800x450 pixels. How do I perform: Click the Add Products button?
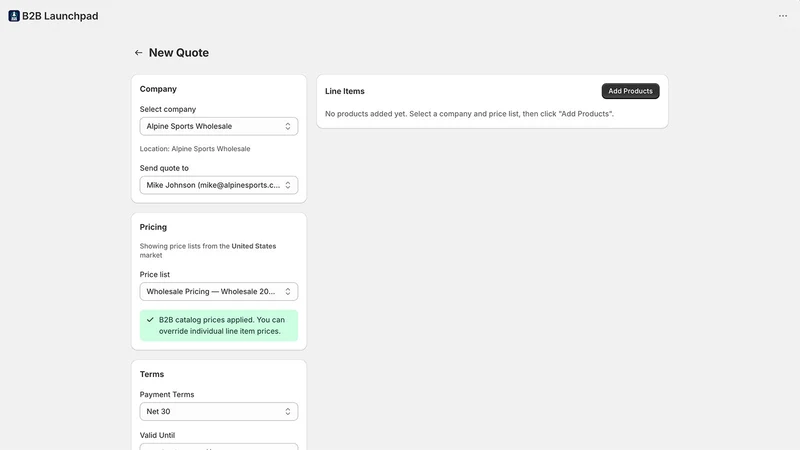click(630, 91)
